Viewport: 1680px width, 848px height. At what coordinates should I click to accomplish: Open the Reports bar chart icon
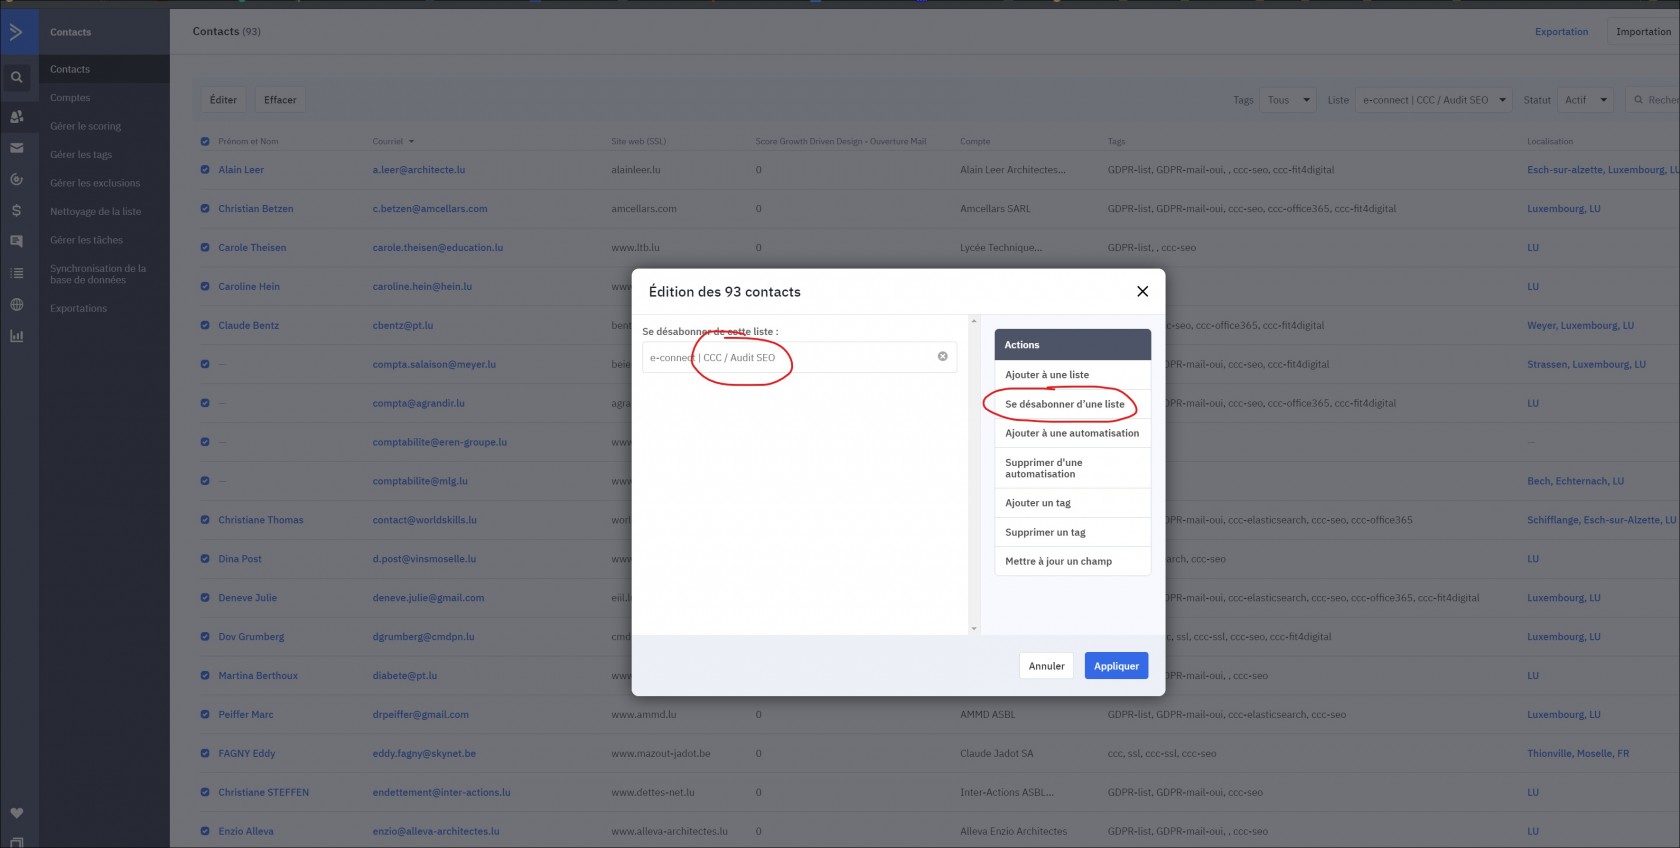[x=16, y=336]
